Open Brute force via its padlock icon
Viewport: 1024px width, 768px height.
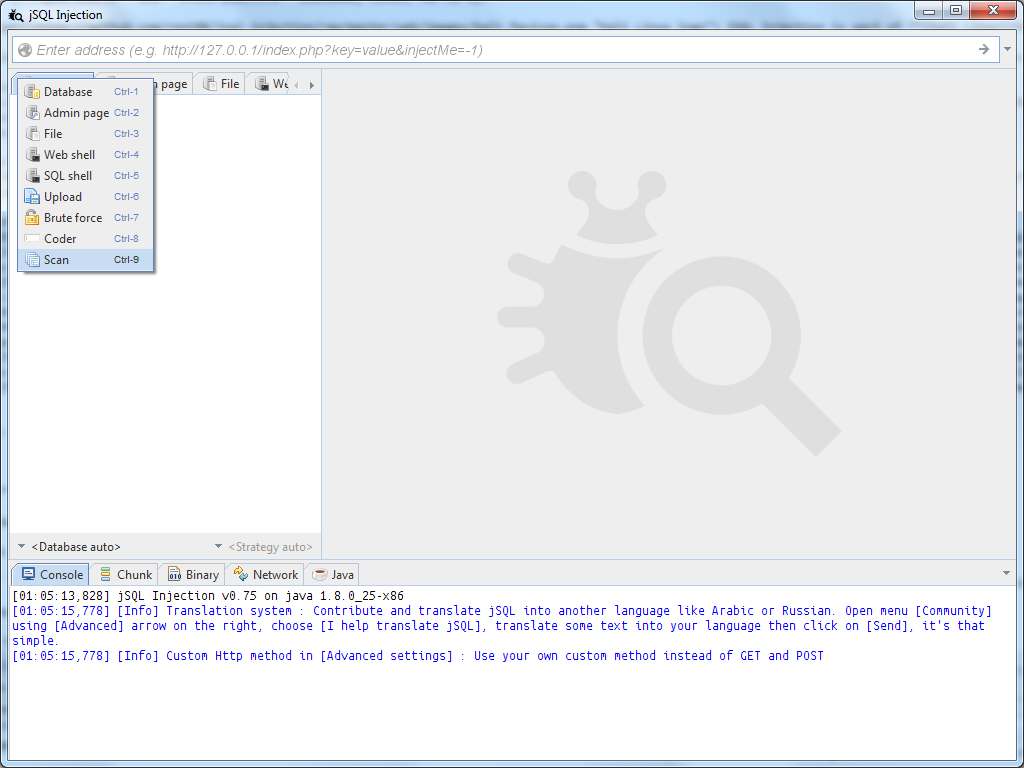(x=33, y=217)
